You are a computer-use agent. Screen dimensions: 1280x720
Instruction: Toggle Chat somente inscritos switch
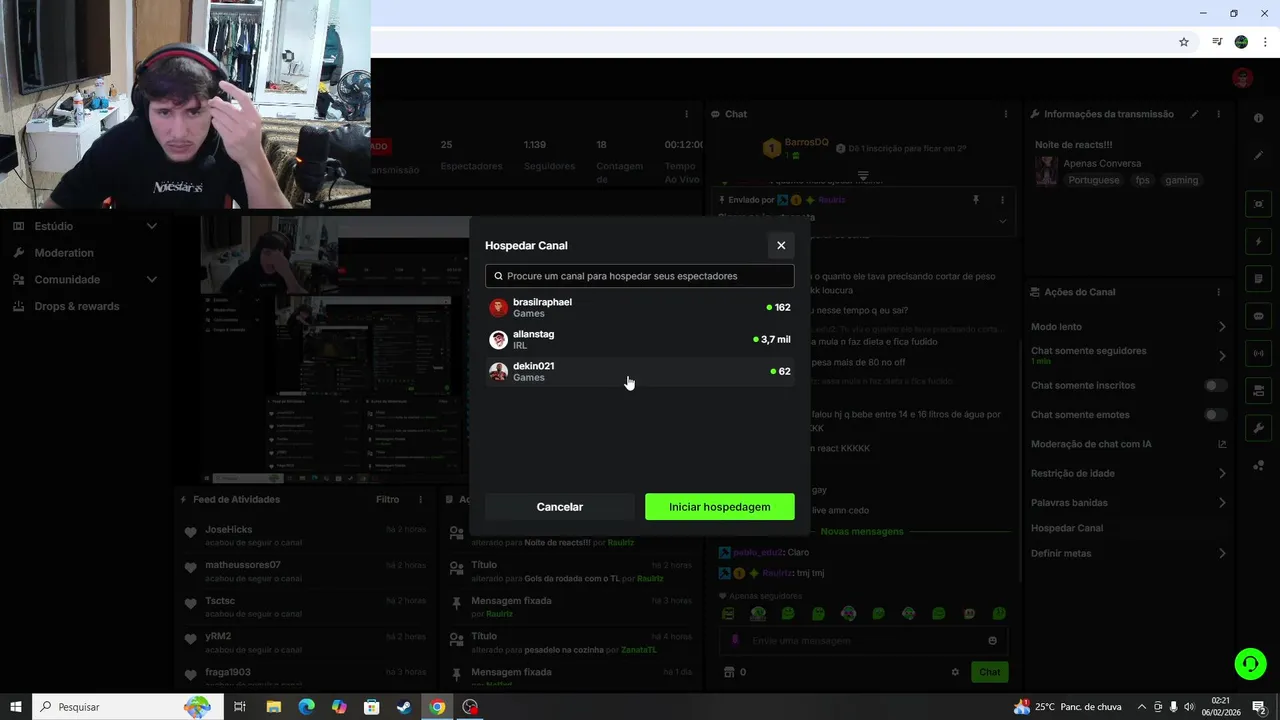(1215, 385)
